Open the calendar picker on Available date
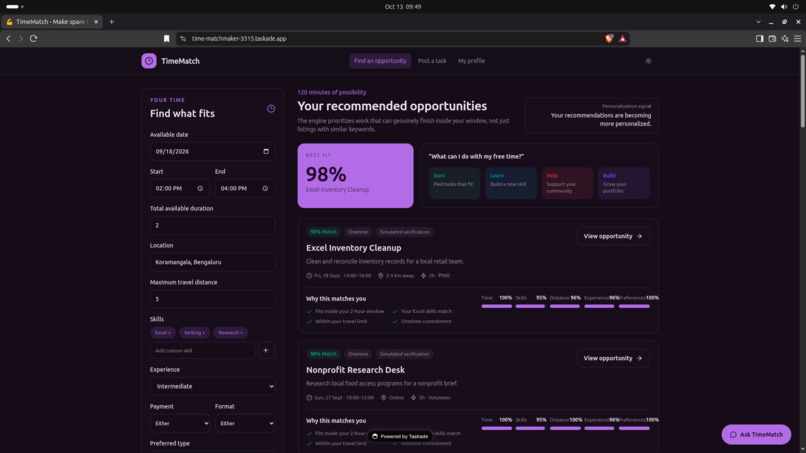The image size is (806, 453). (x=266, y=151)
